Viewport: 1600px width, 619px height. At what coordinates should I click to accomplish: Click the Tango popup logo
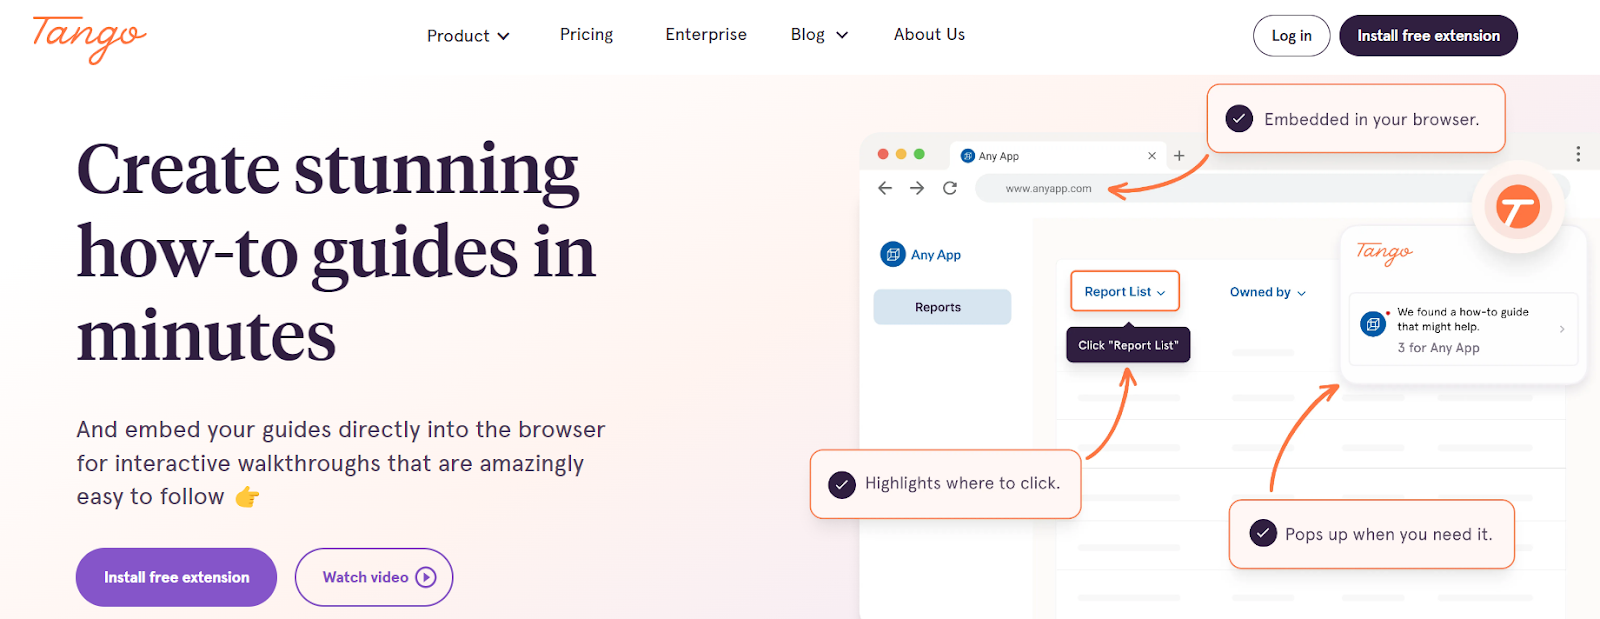pyautogui.click(x=1384, y=253)
